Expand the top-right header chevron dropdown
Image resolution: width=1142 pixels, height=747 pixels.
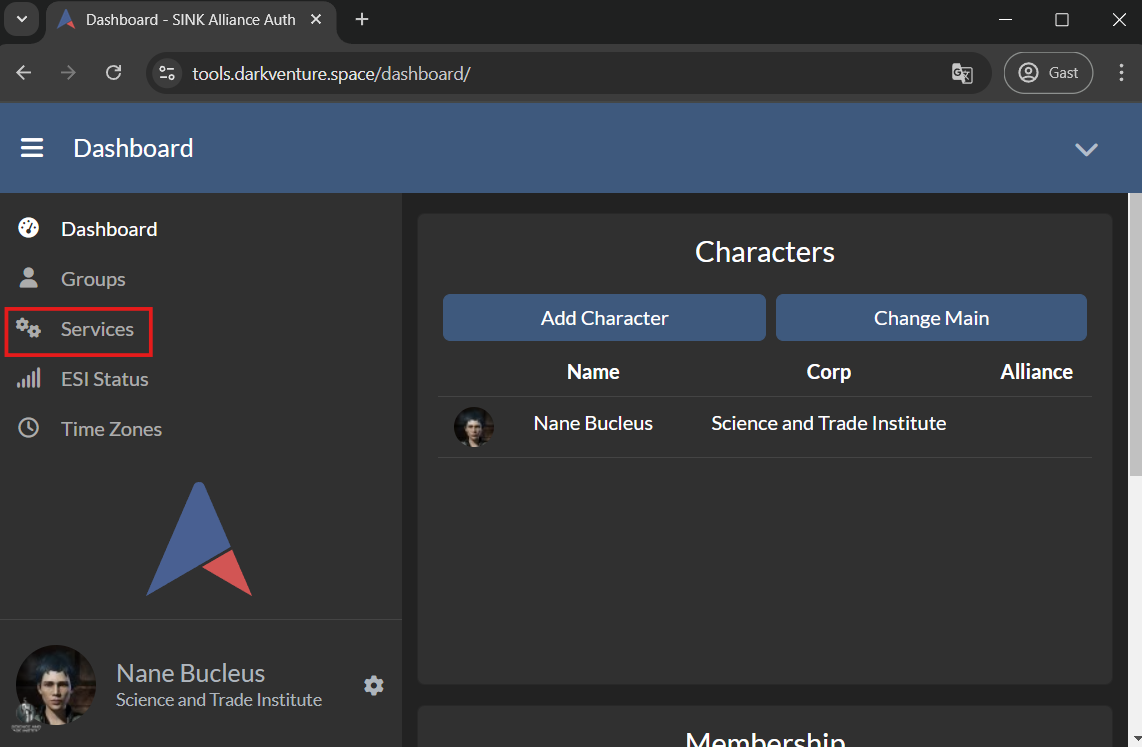(x=1086, y=149)
